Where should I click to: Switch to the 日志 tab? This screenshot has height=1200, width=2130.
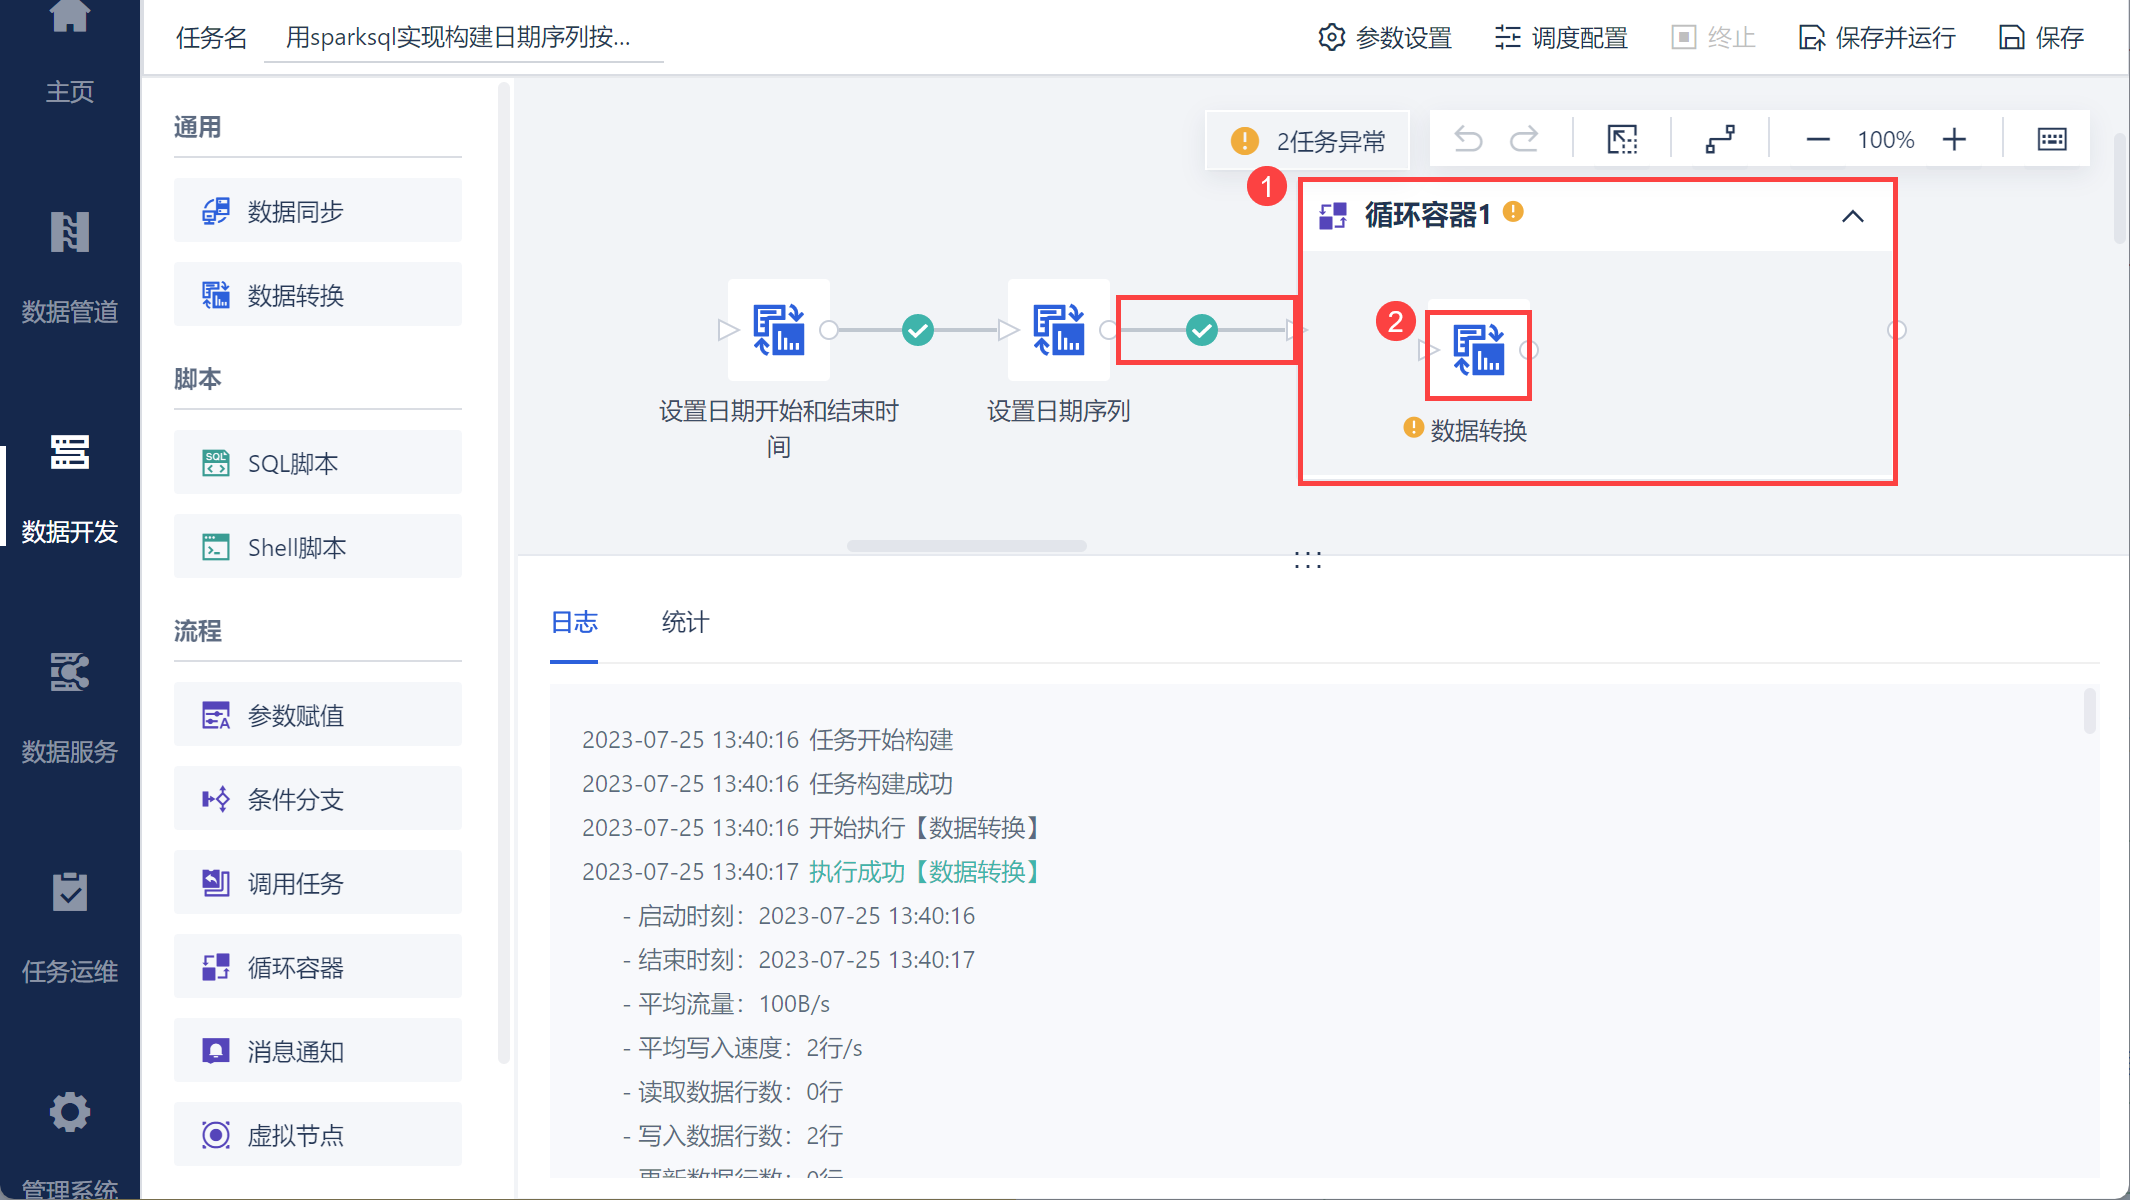coord(574,622)
